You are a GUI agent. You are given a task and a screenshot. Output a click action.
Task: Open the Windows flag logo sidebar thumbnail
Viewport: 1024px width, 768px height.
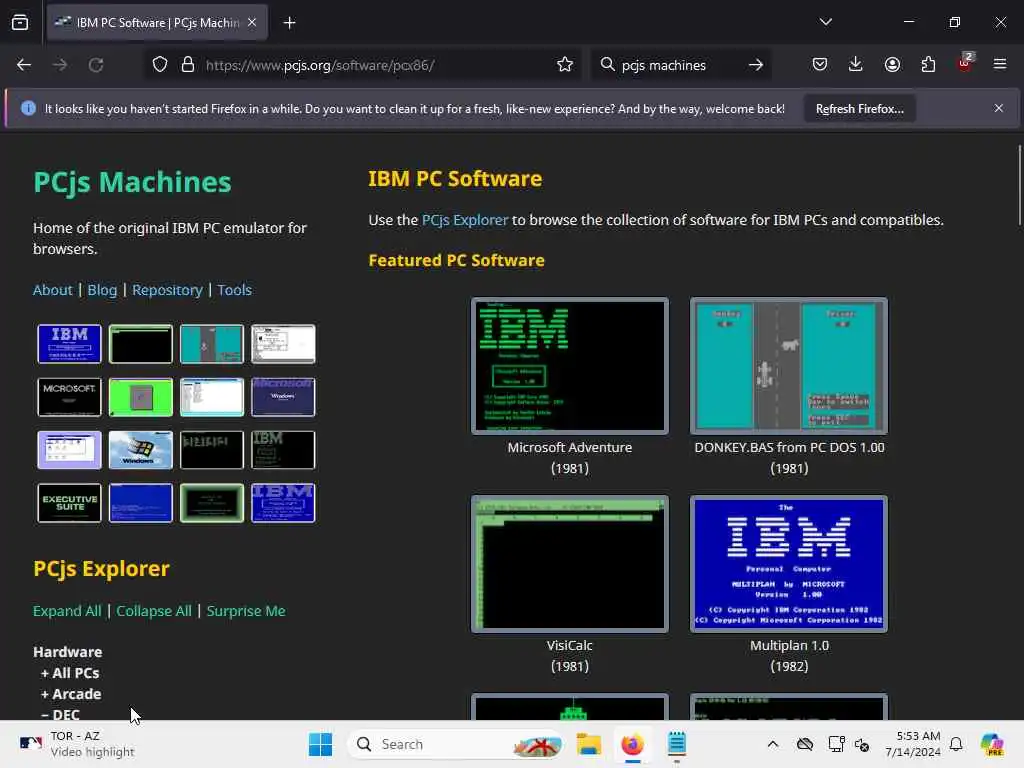[140, 449]
